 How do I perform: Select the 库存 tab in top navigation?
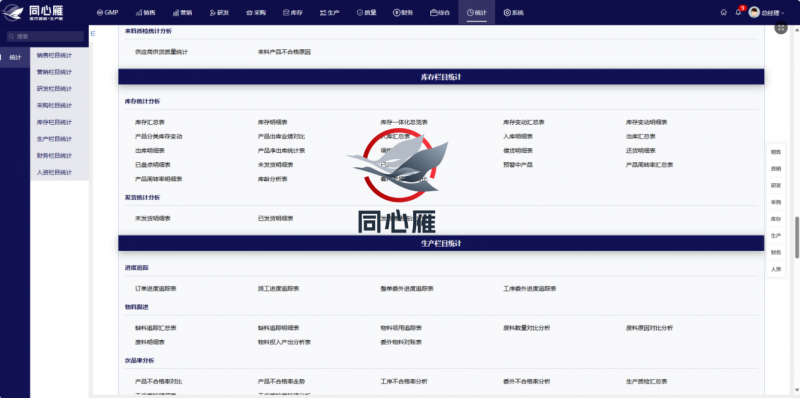[x=292, y=12]
